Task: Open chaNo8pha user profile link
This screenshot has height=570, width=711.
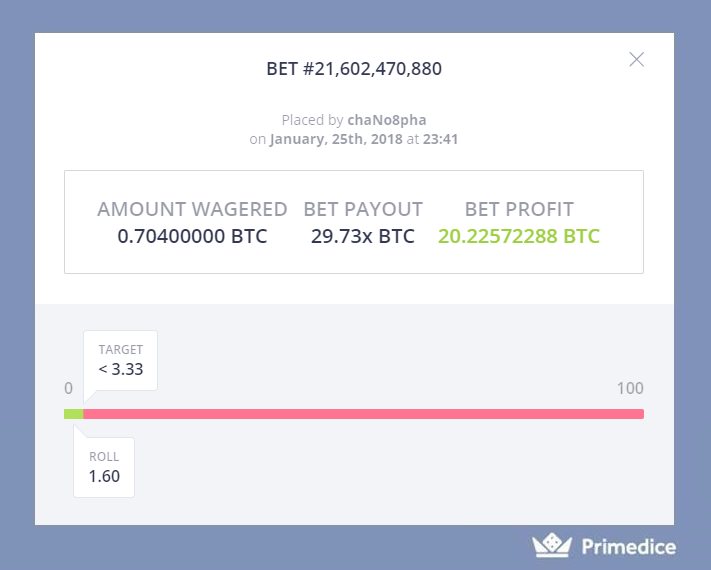Action: [x=387, y=120]
